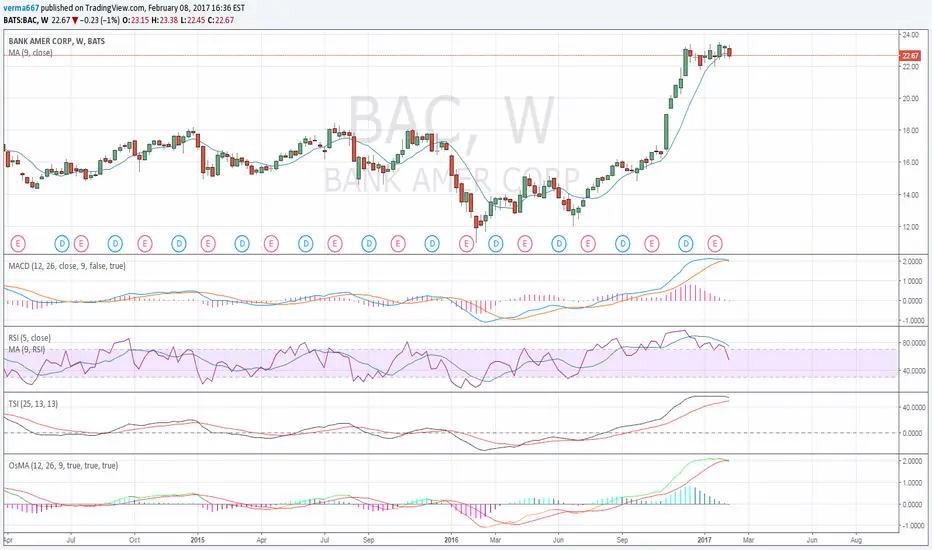Click the BATS:BAC, W symbol label
The image size is (932, 550).
coord(26,20)
